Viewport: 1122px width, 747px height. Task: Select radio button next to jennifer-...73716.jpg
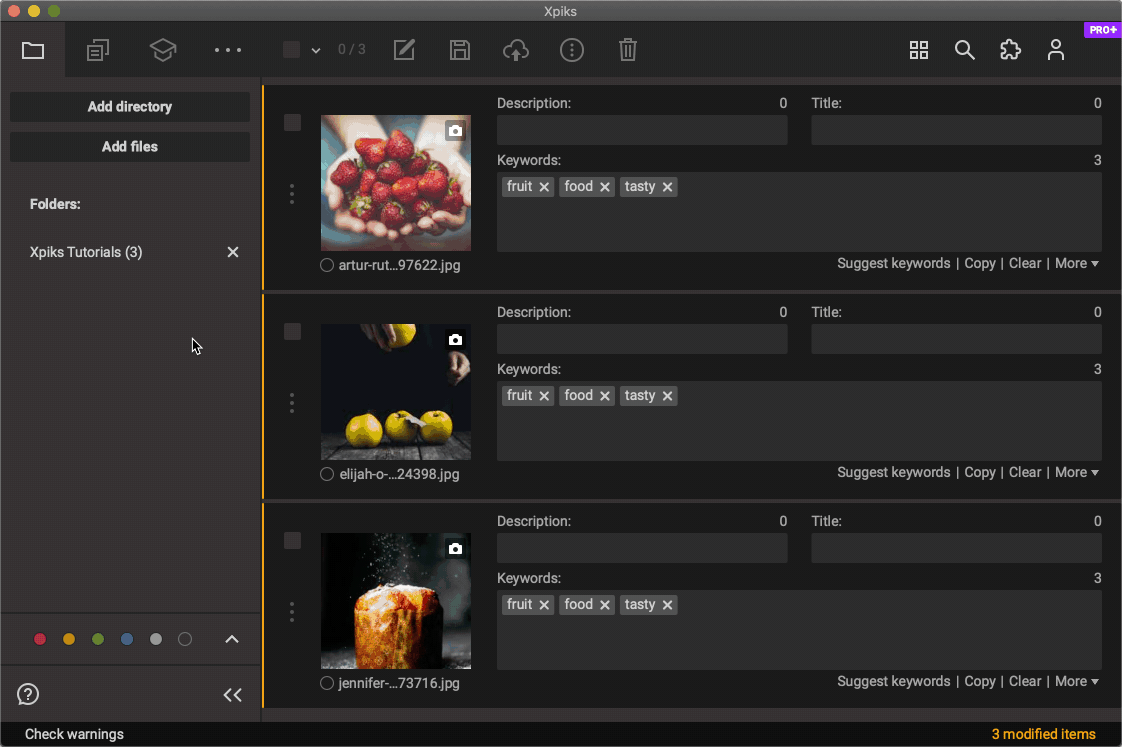(327, 683)
